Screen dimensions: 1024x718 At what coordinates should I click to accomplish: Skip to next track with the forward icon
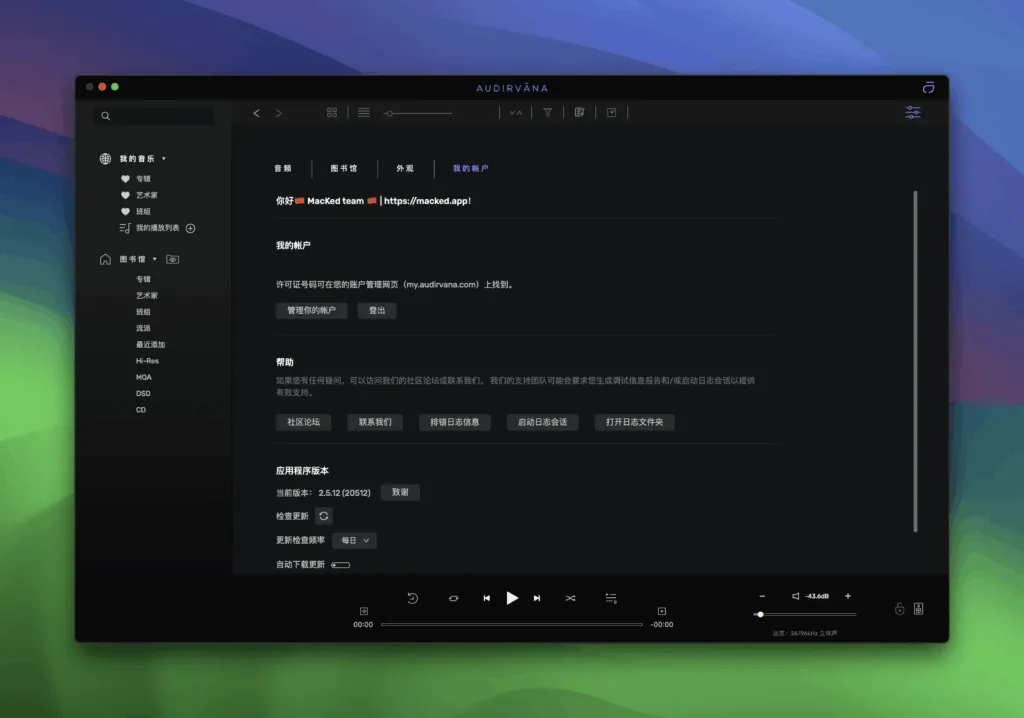[x=537, y=598]
